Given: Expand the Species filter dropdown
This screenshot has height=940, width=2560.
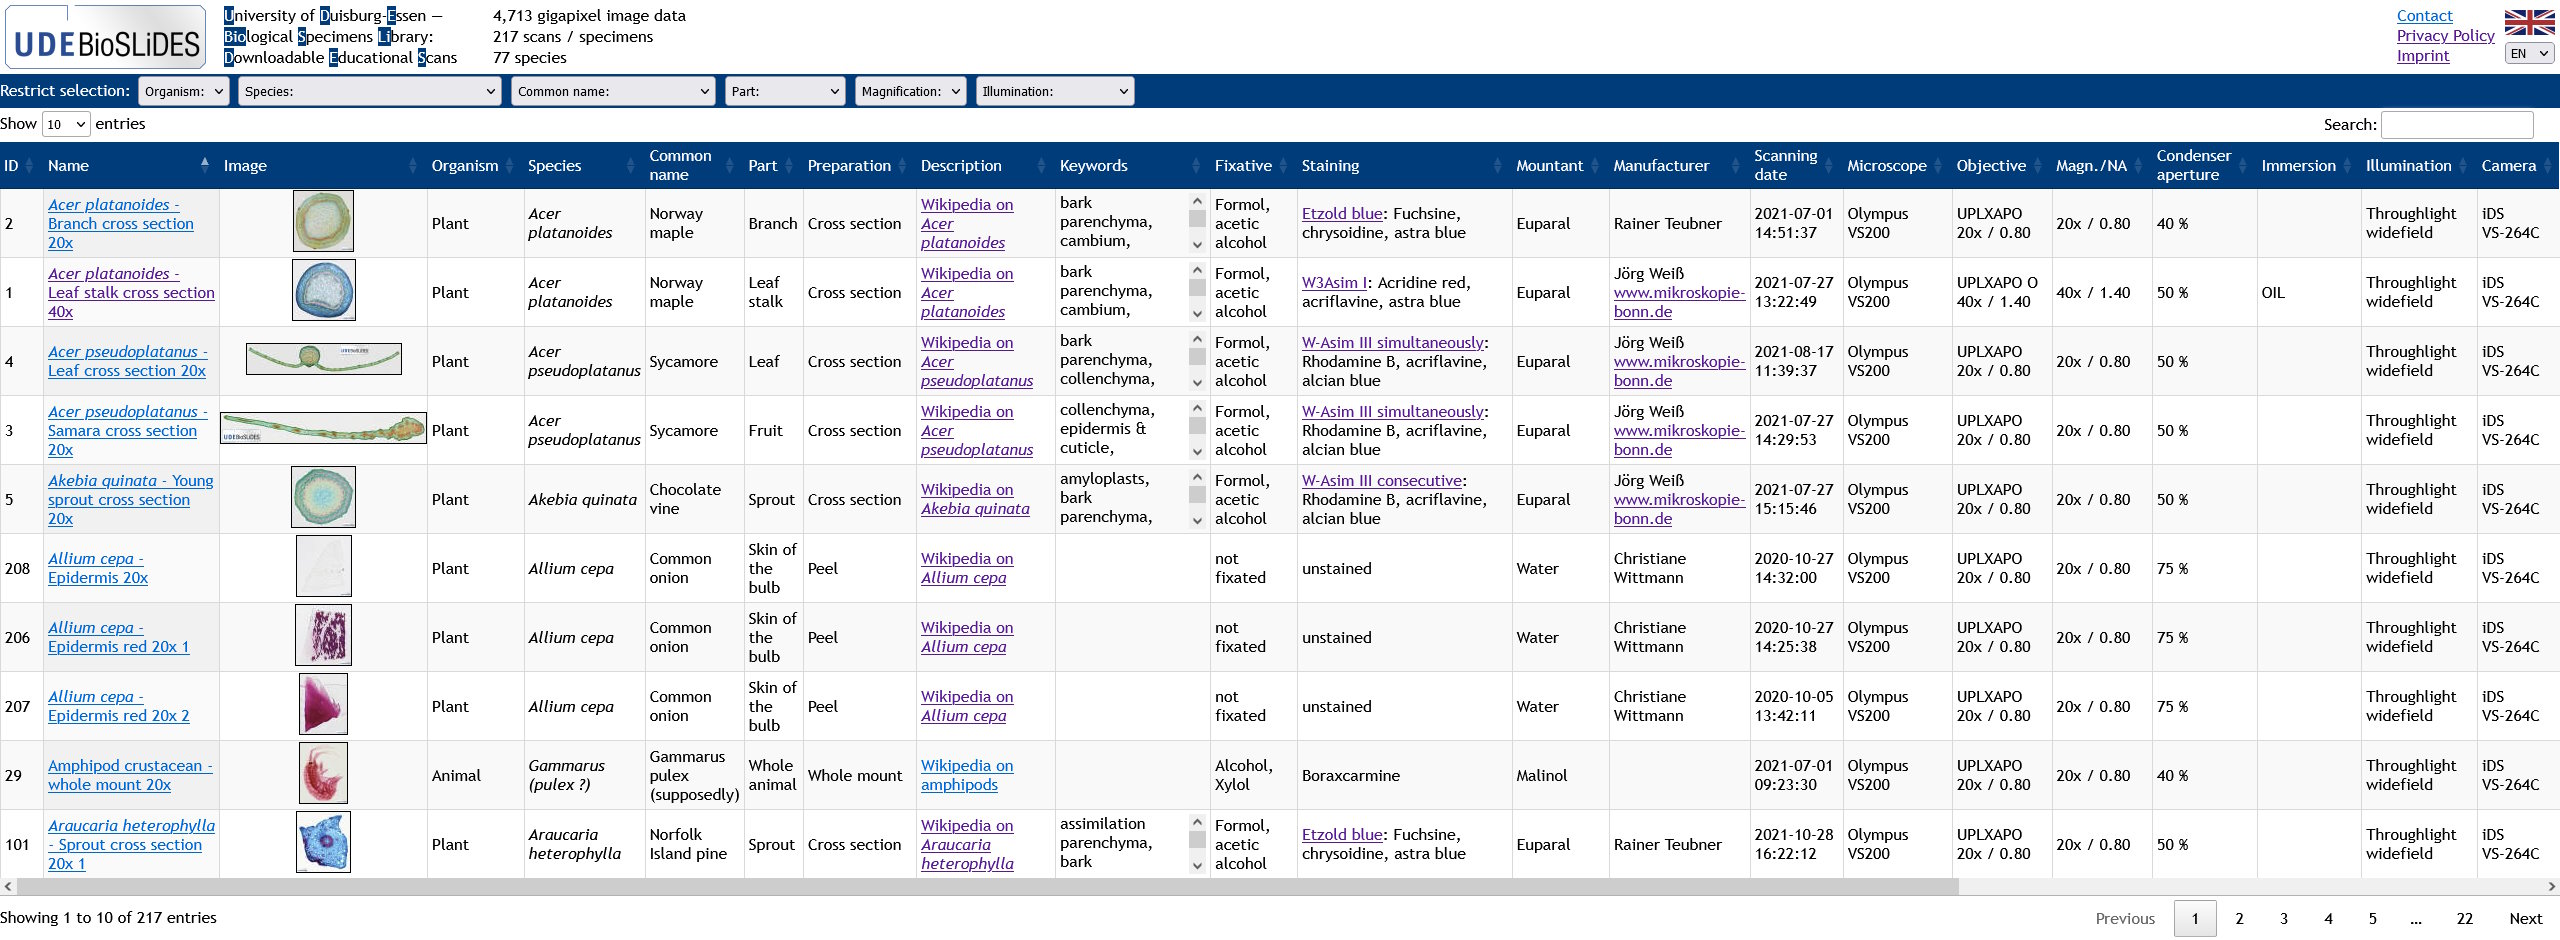Looking at the screenshot, I should (369, 91).
